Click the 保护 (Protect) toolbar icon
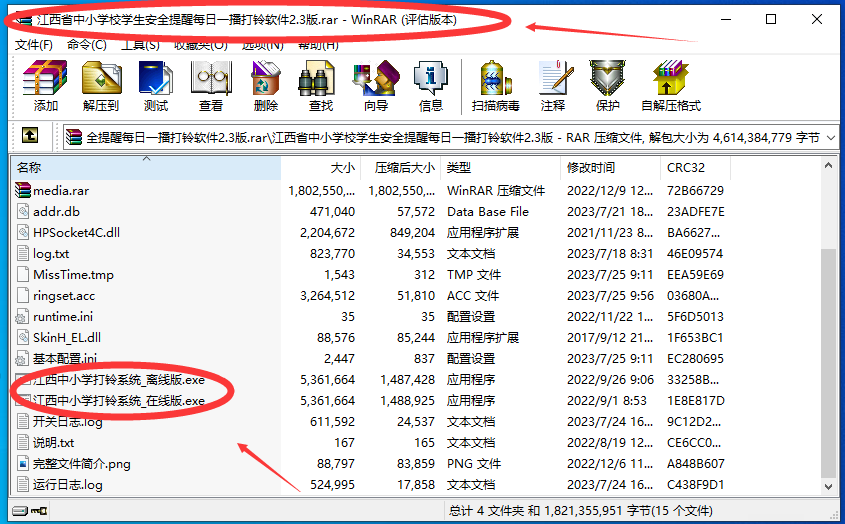This screenshot has width=845, height=524. [607, 79]
